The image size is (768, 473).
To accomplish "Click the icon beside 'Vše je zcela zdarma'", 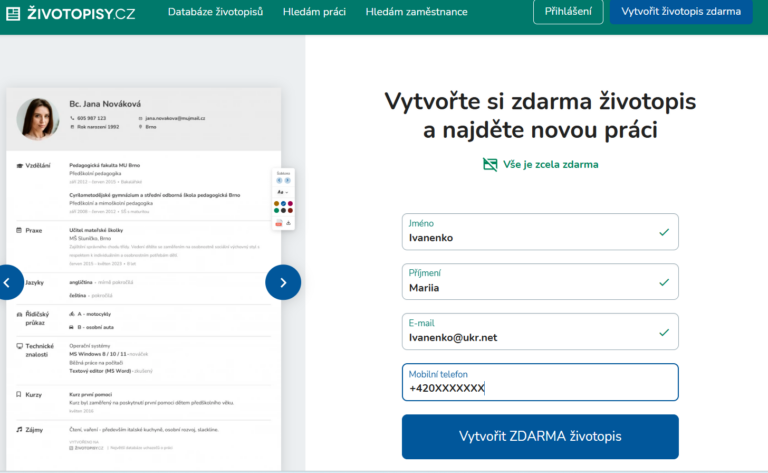I will click(x=490, y=164).
